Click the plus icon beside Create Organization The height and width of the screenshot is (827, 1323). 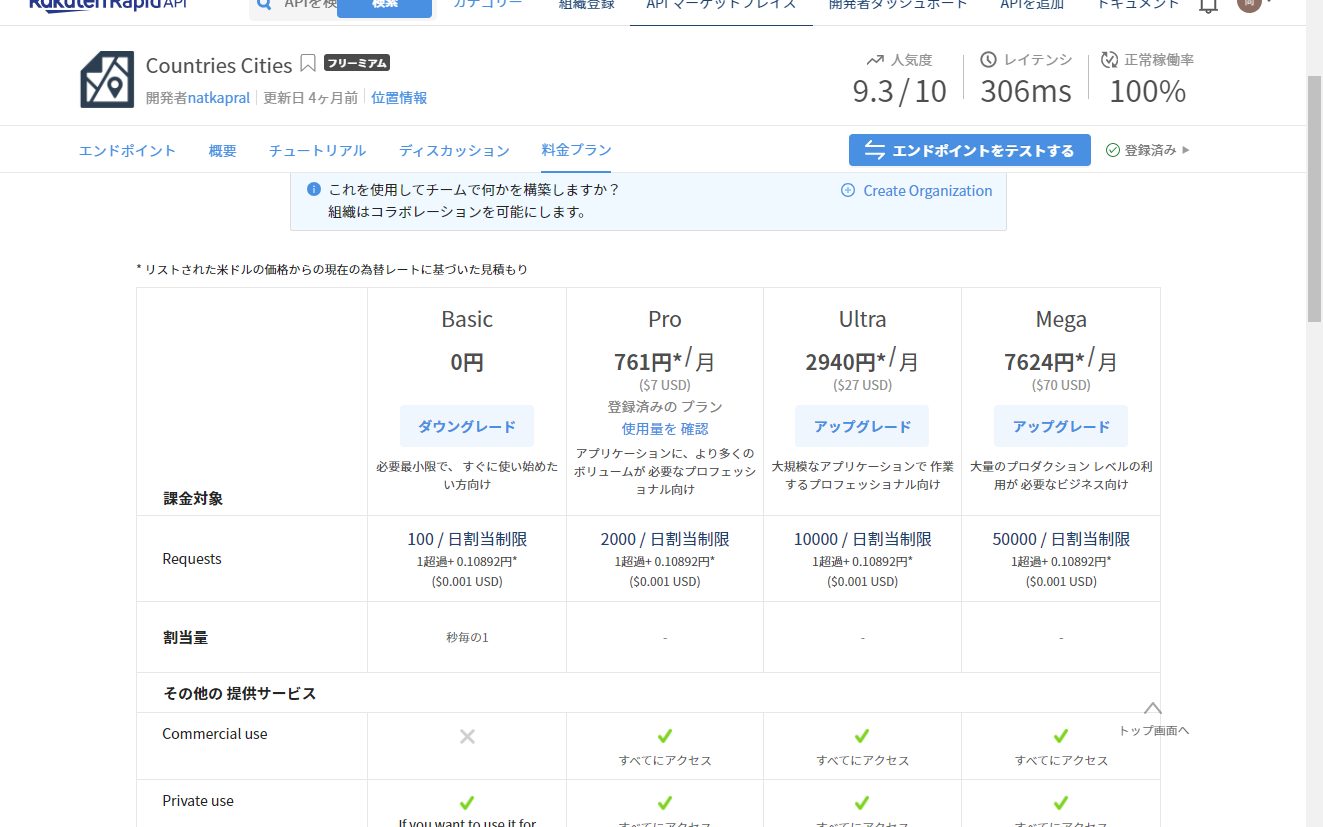(848, 190)
